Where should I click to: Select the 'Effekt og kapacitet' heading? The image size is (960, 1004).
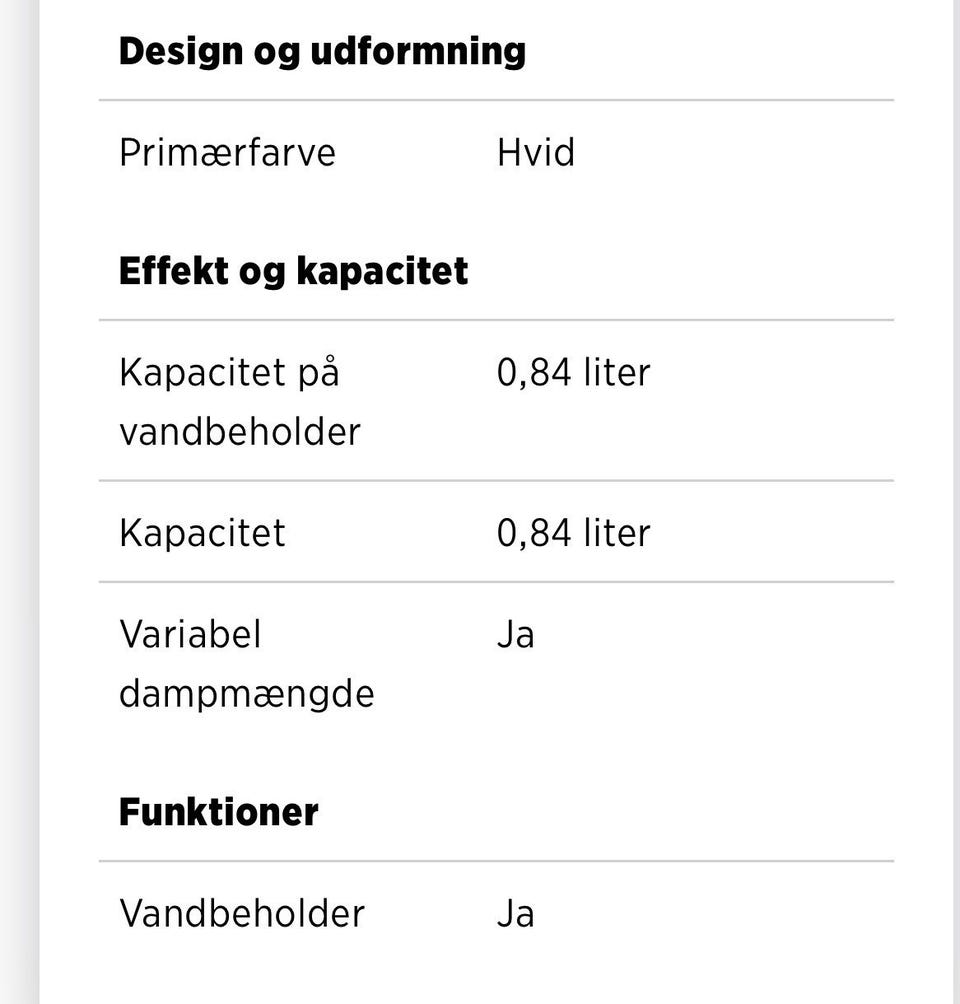point(293,271)
